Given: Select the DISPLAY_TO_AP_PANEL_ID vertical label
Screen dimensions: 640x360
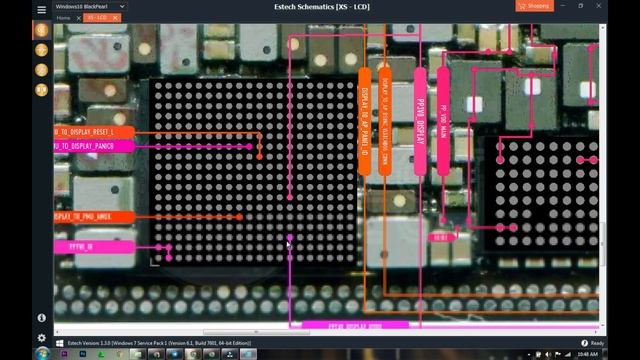Looking at the screenshot, I should [x=364, y=122].
